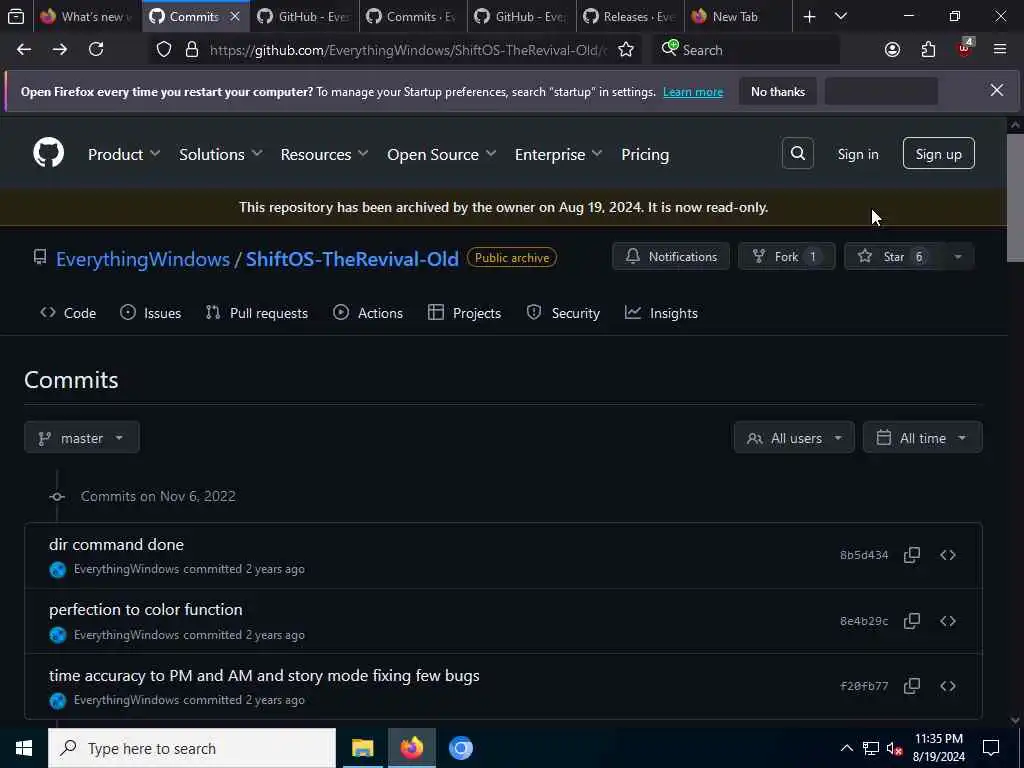Click the Chromium icon on the taskbar

(x=460, y=748)
